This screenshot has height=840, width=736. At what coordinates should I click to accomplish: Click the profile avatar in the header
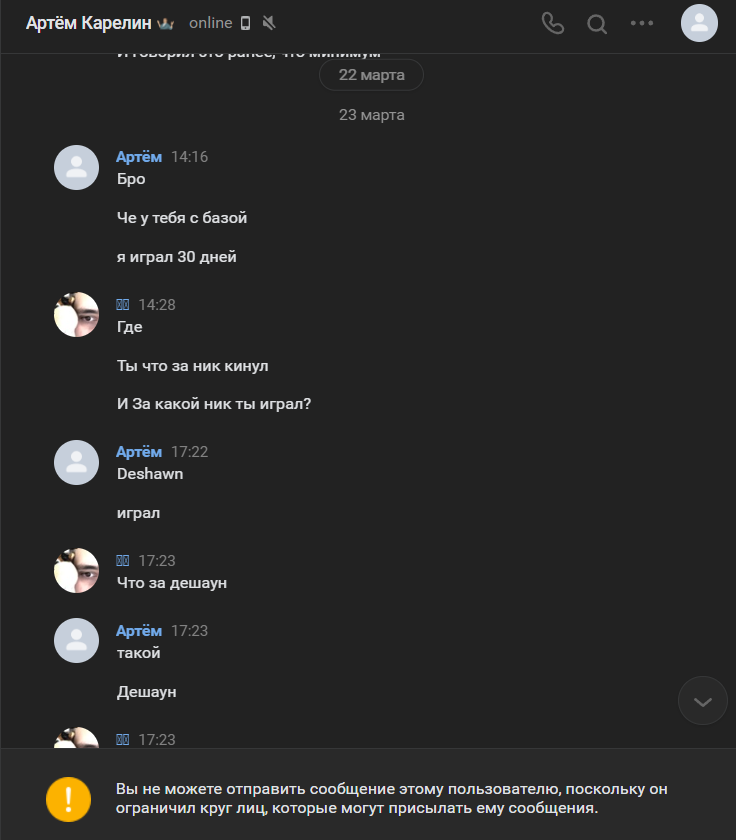[699, 23]
